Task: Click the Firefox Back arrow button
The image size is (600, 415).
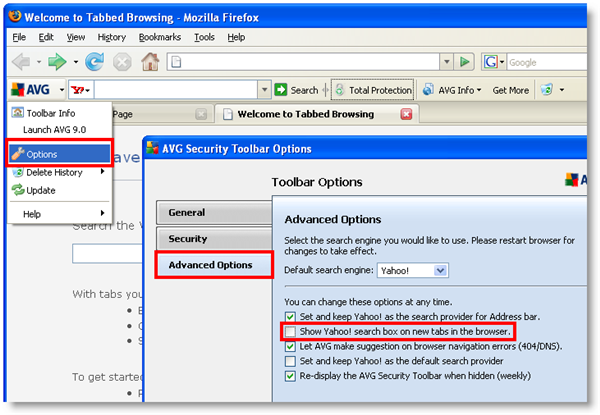Action: 21,62
